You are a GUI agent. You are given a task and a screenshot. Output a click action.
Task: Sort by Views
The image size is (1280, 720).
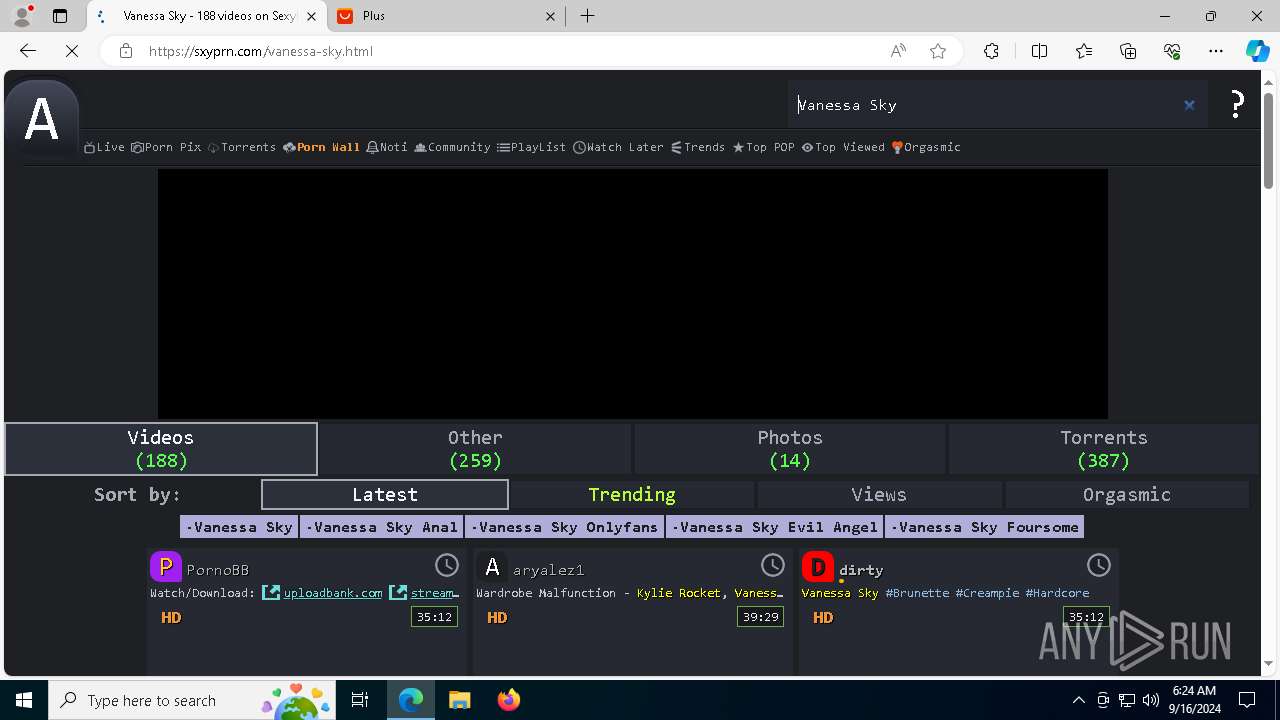(879, 494)
